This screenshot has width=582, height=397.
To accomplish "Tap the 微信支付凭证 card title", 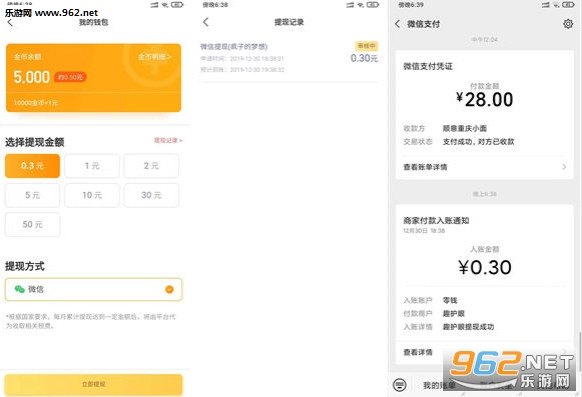I will [x=428, y=66].
